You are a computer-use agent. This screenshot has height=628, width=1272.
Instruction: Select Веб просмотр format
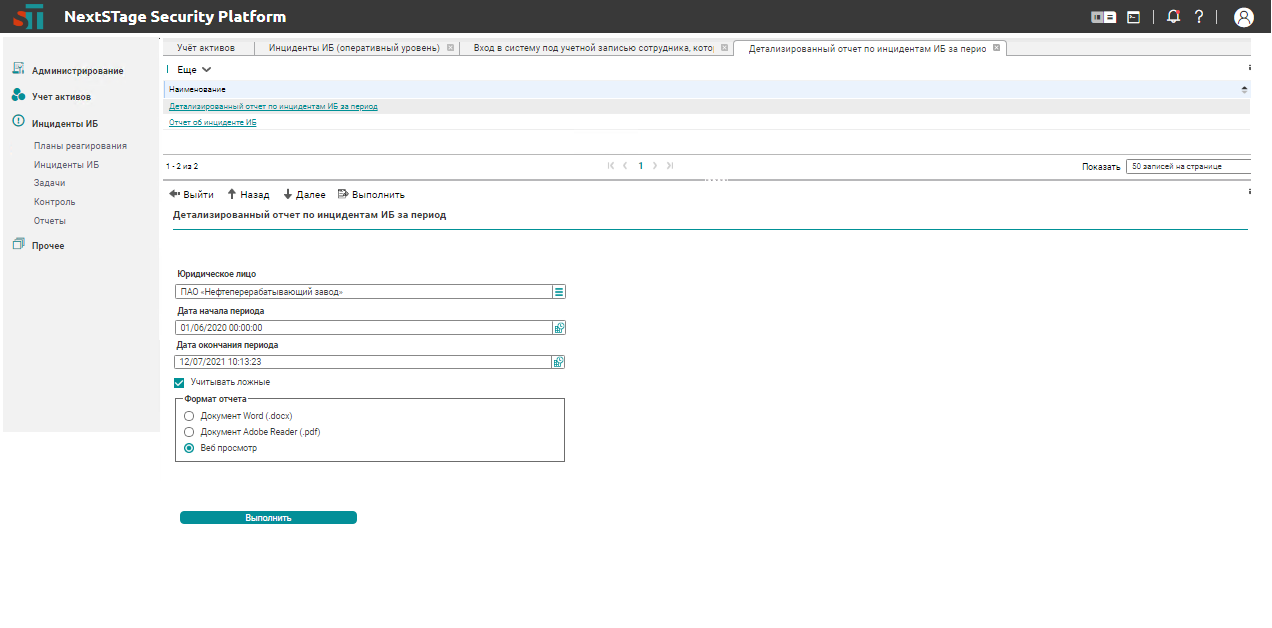tap(189, 448)
